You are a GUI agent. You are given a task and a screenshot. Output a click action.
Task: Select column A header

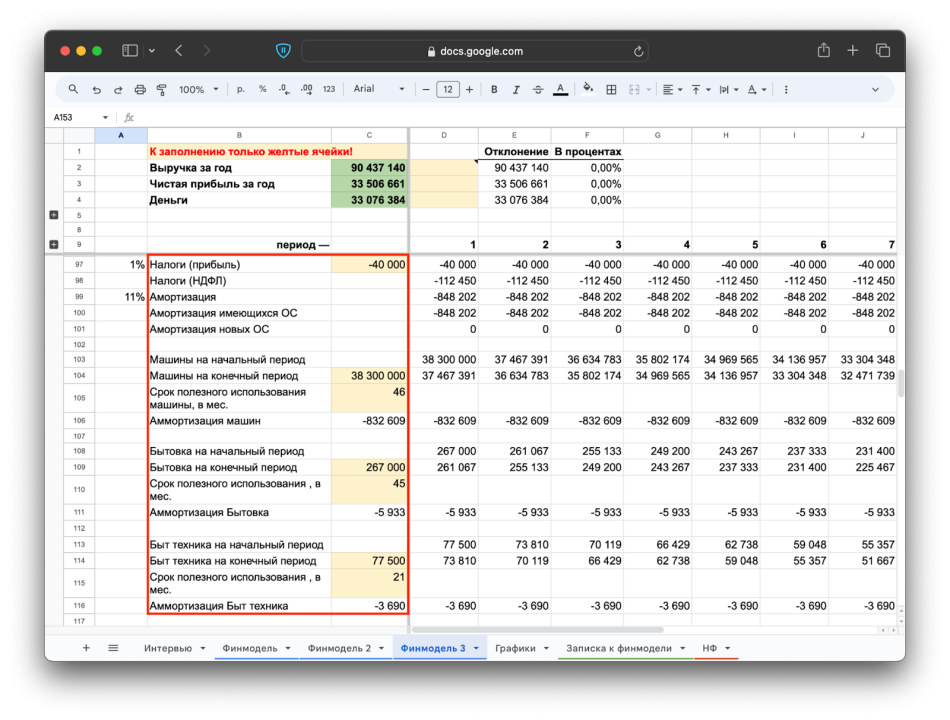(x=121, y=135)
